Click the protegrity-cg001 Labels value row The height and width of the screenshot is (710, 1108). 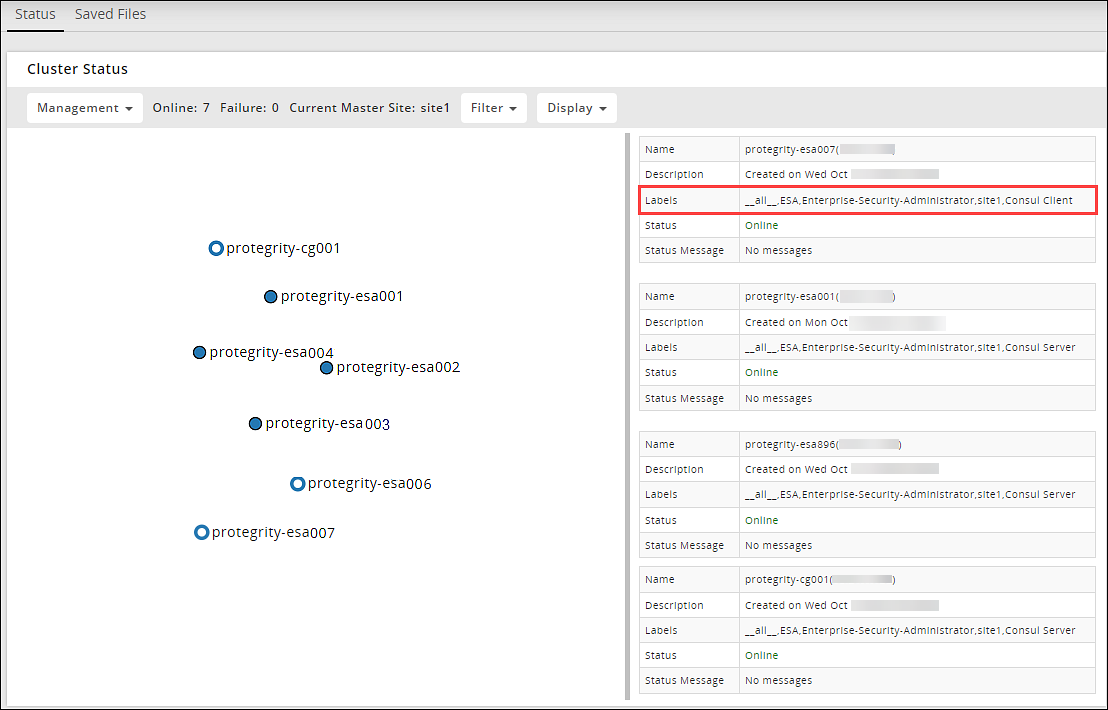pos(910,631)
